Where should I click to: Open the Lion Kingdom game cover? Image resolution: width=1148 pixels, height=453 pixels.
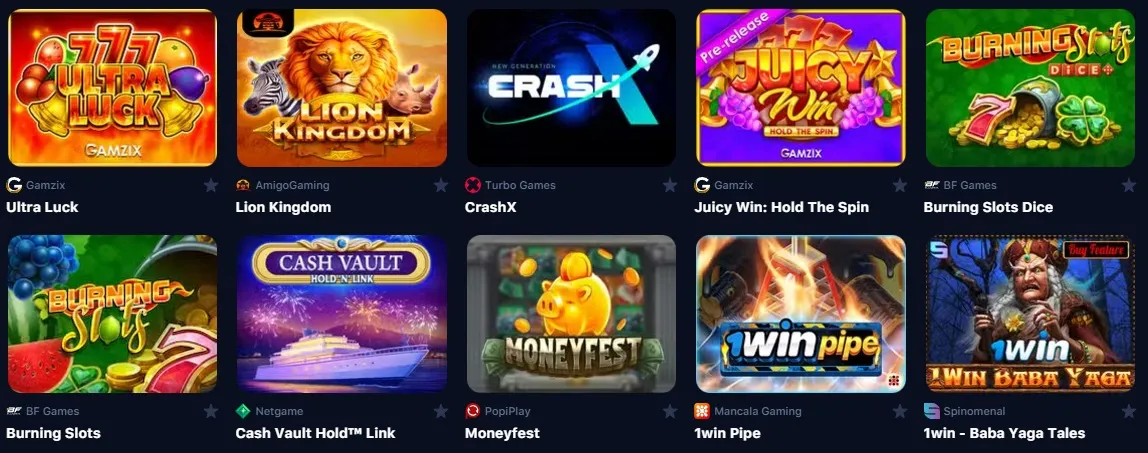point(342,88)
